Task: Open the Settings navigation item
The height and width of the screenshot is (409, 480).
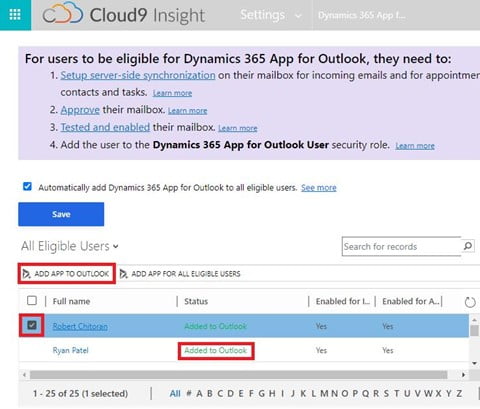Action: click(x=263, y=15)
